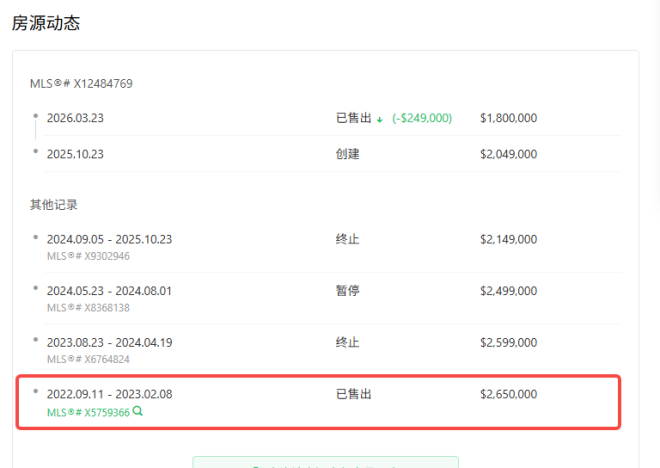Screen dimensions: 660x468
Task: Click the $2,599,000 listing price
Action: coord(508,342)
